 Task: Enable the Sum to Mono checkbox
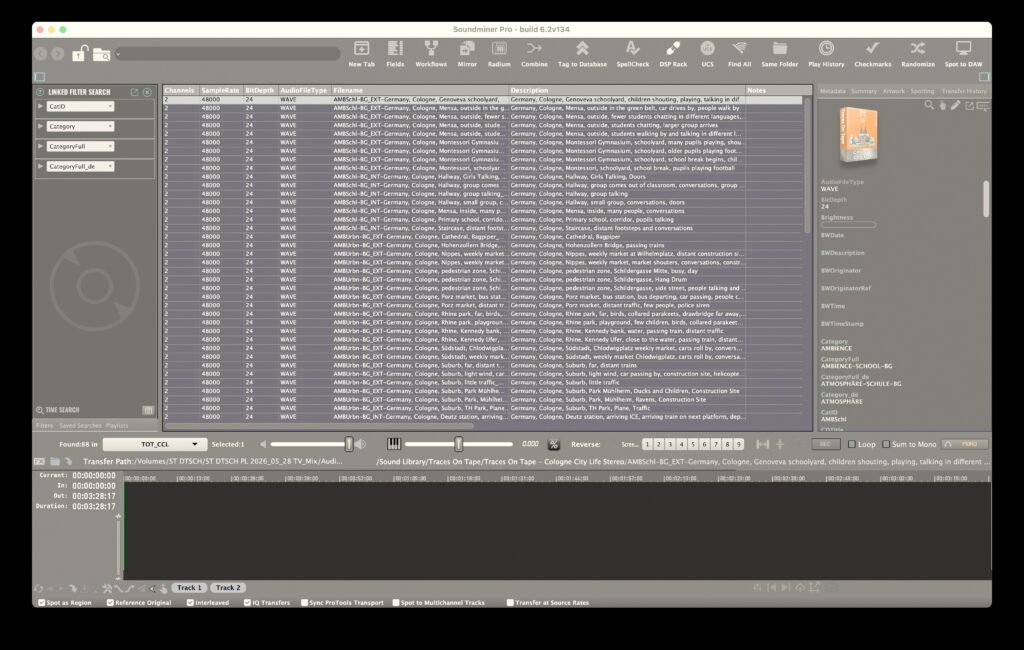coord(886,444)
